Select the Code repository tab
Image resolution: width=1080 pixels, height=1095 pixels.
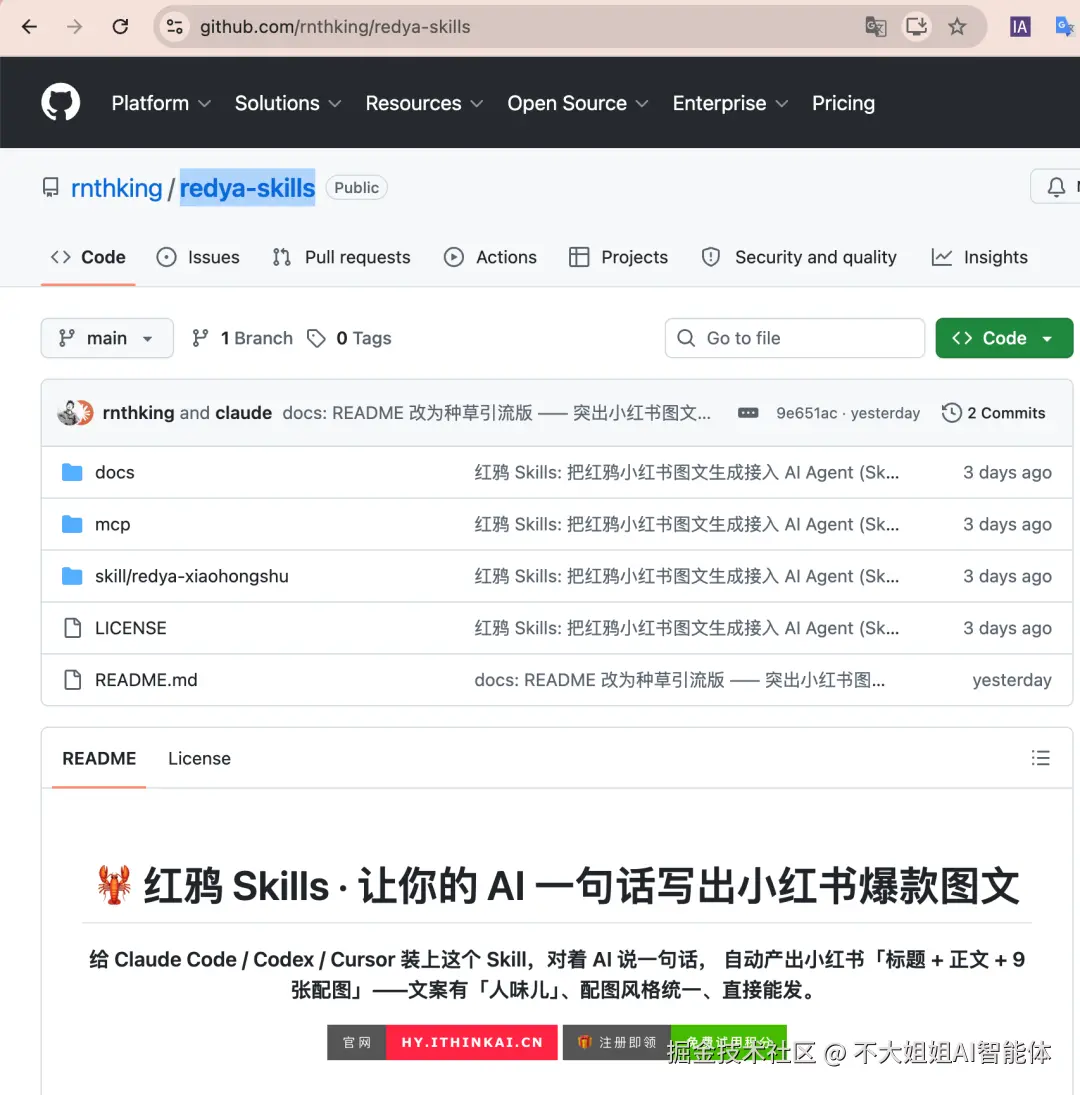tap(88, 257)
